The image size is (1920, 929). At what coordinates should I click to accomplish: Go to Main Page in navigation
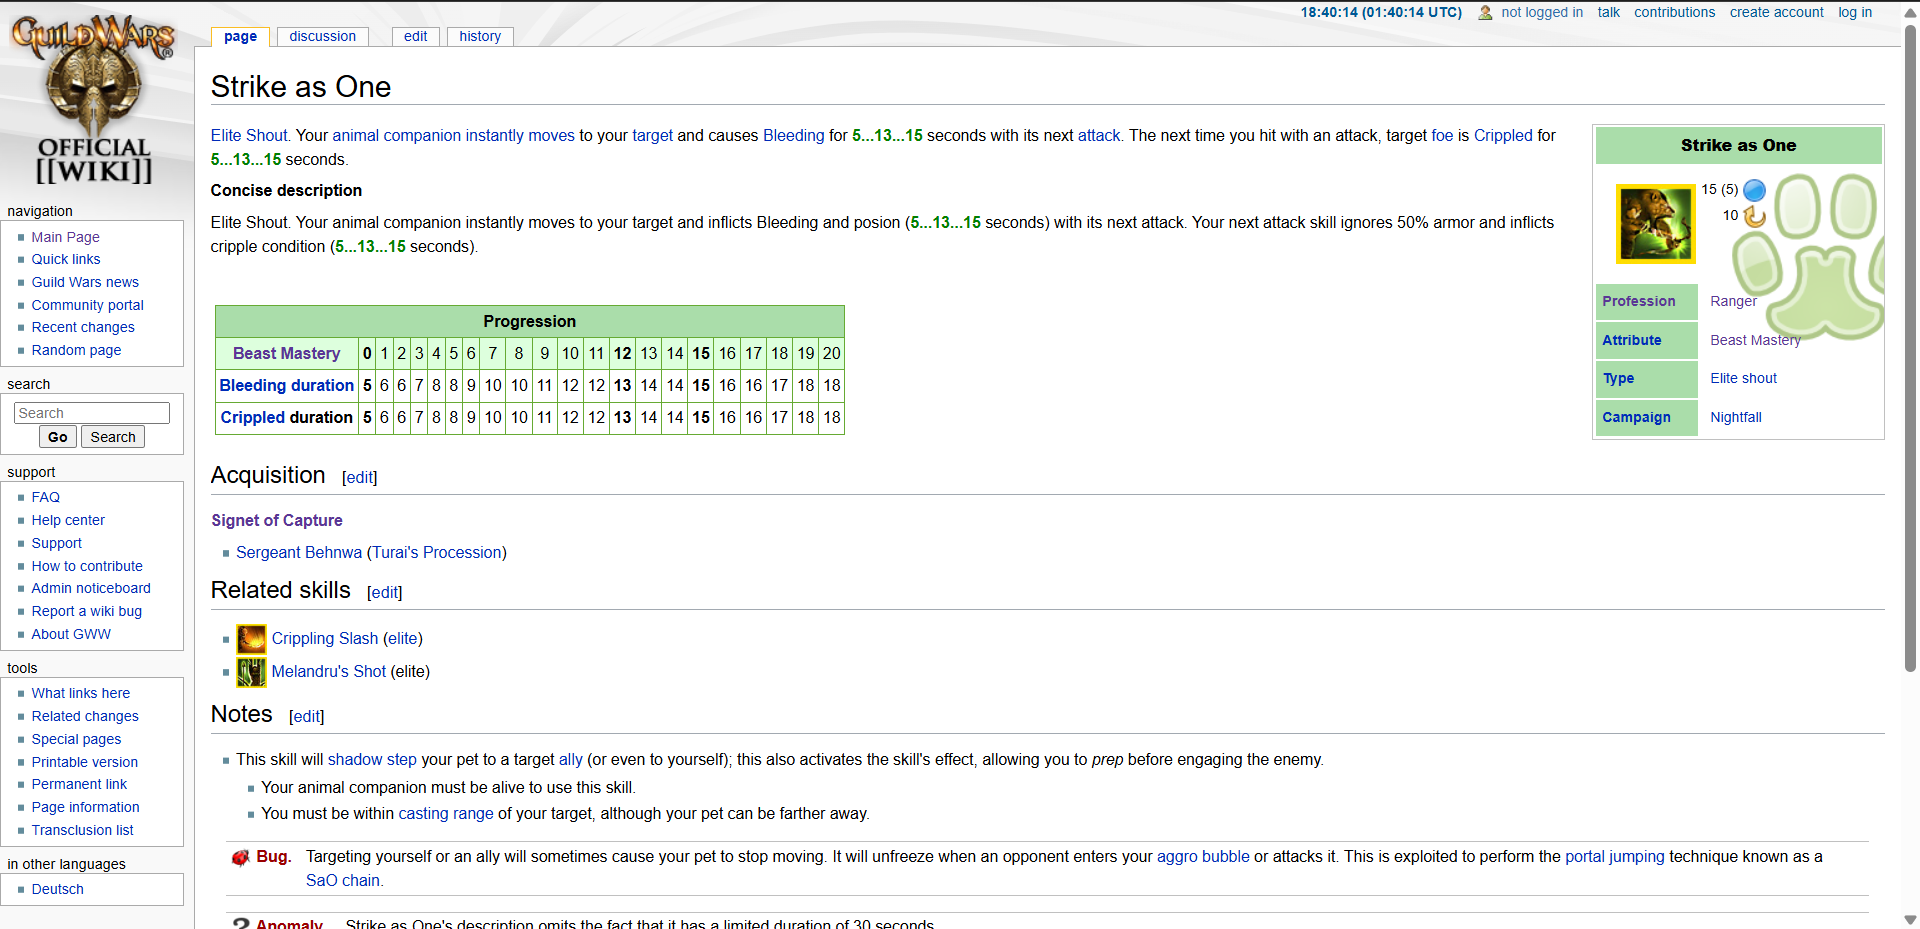[x=65, y=237]
